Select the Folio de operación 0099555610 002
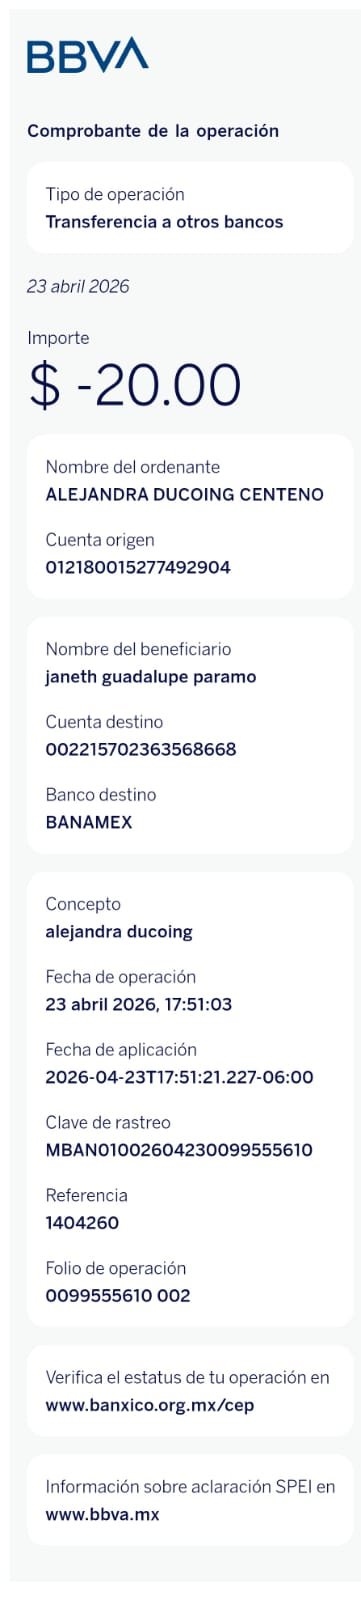Image resolution: width=361 pixels, height=1600 pixels. pyautogui.click(x=118, y=1295)
